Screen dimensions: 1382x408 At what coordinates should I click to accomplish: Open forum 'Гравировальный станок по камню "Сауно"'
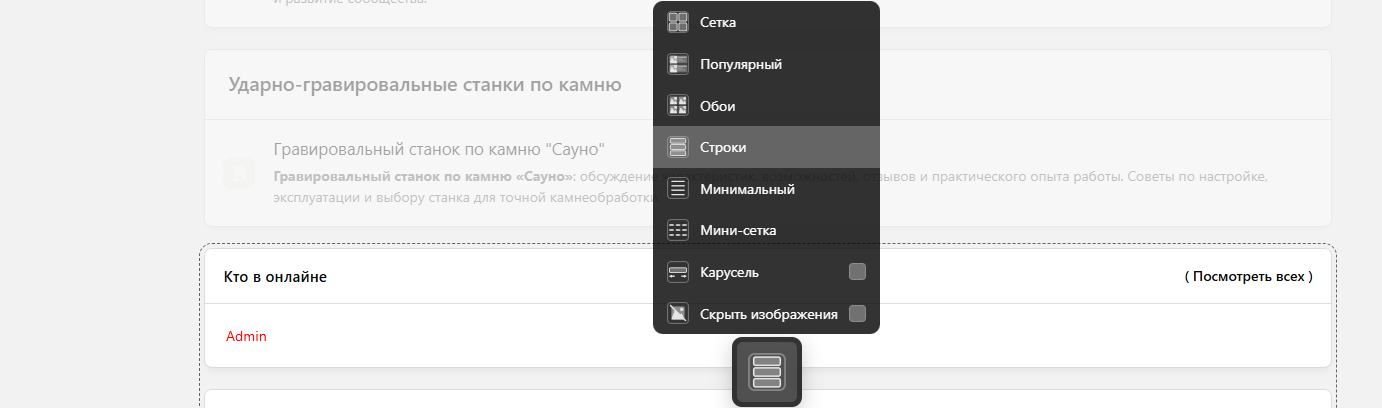[x=439, y=150]
